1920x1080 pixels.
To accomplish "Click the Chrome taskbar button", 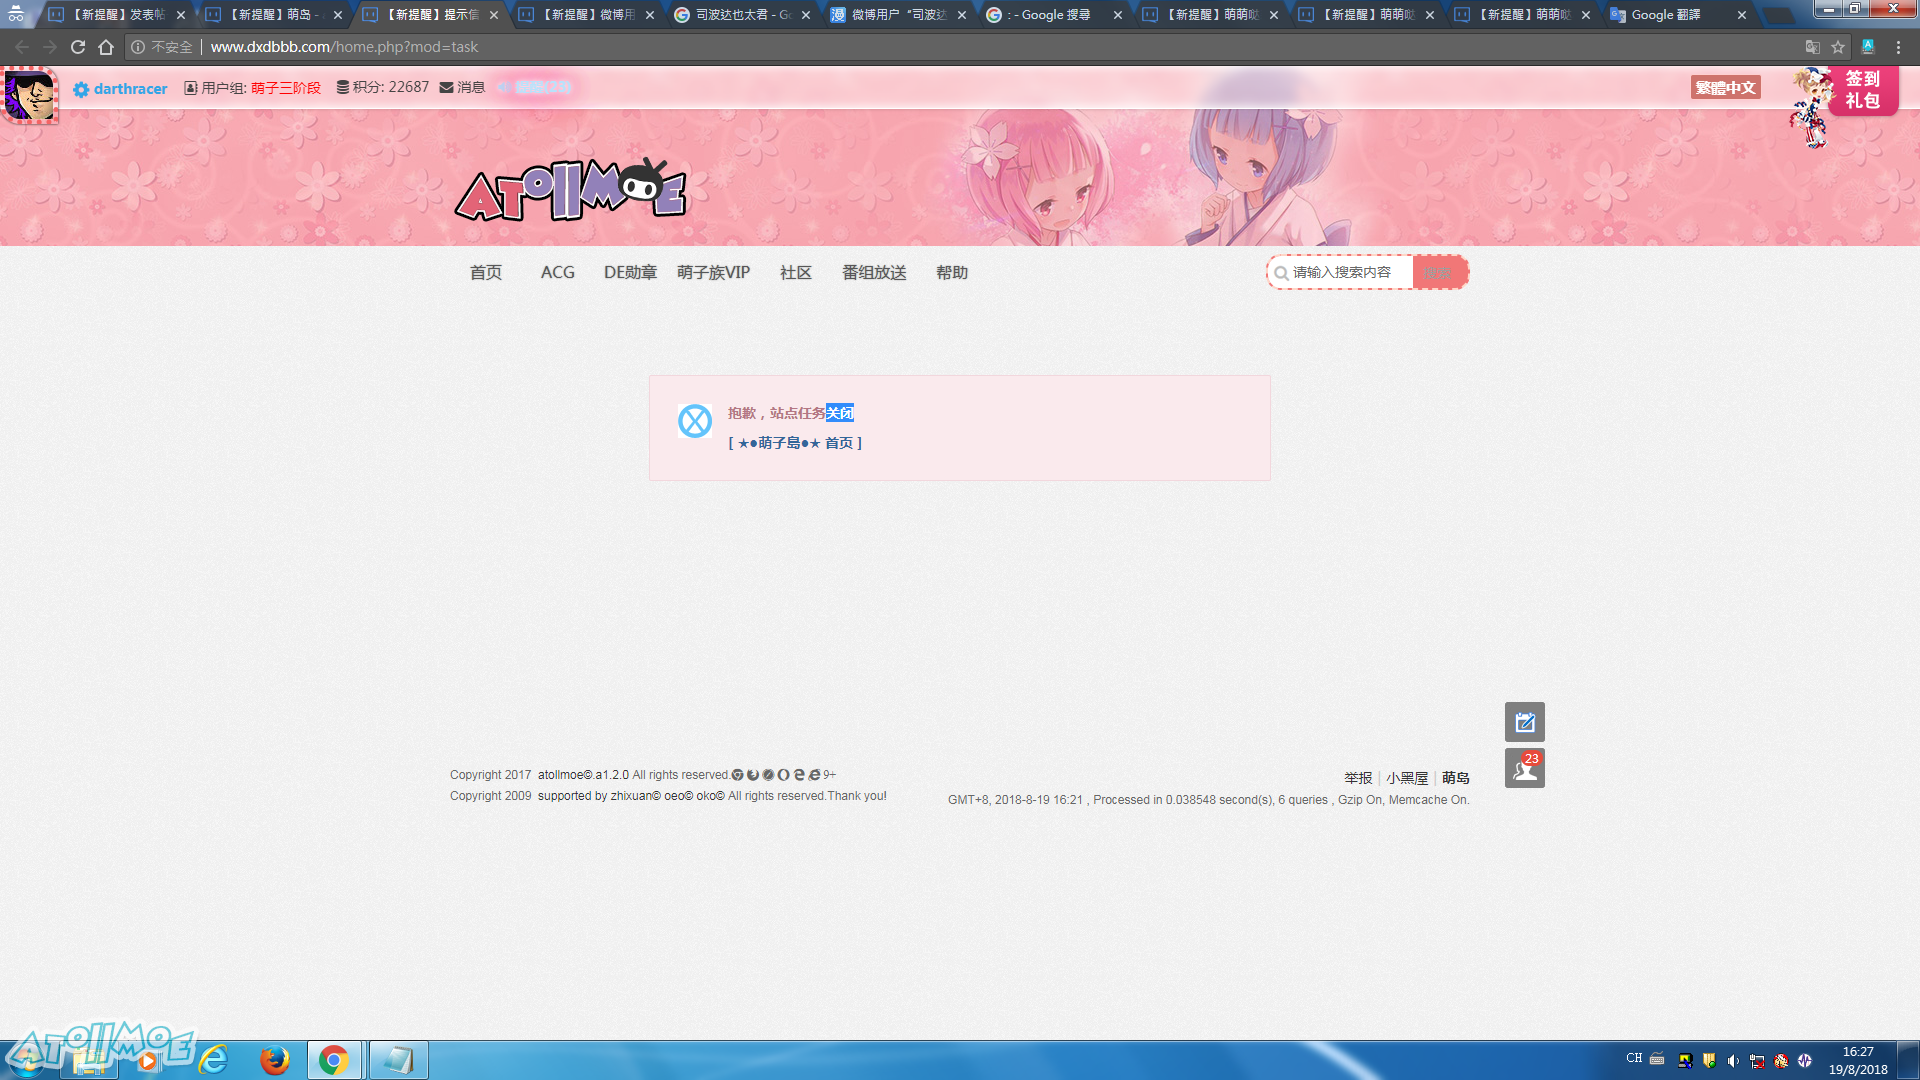I will [x=334, y=1059].
